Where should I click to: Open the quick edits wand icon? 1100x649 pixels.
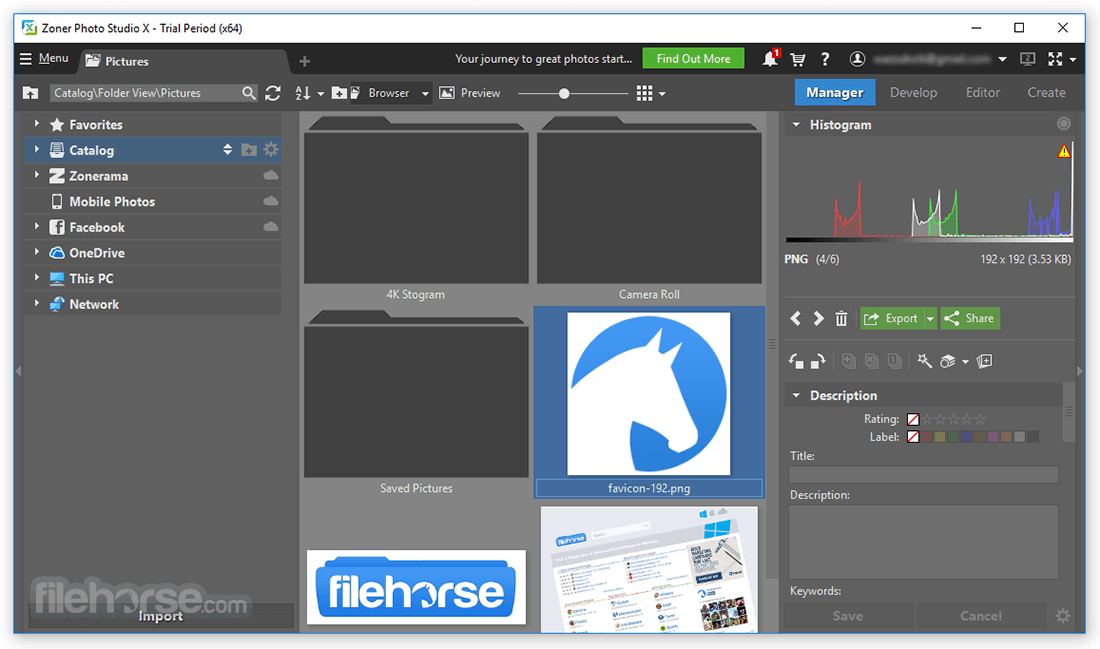pos(925,361)
